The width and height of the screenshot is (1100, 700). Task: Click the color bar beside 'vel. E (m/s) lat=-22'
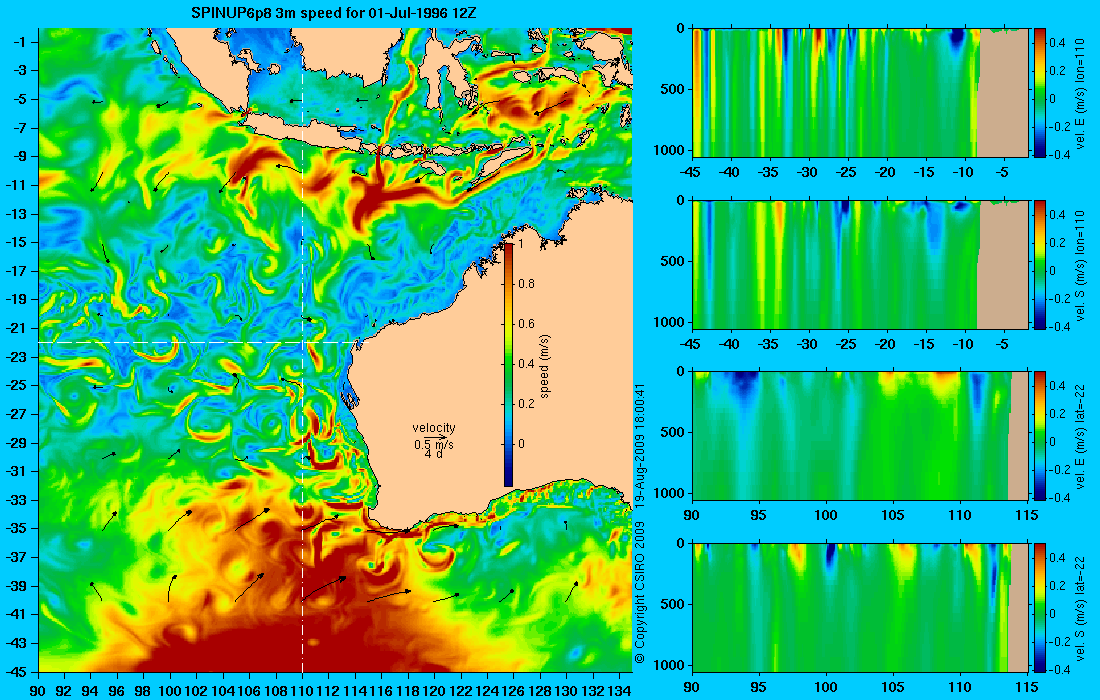(1040, 436)
